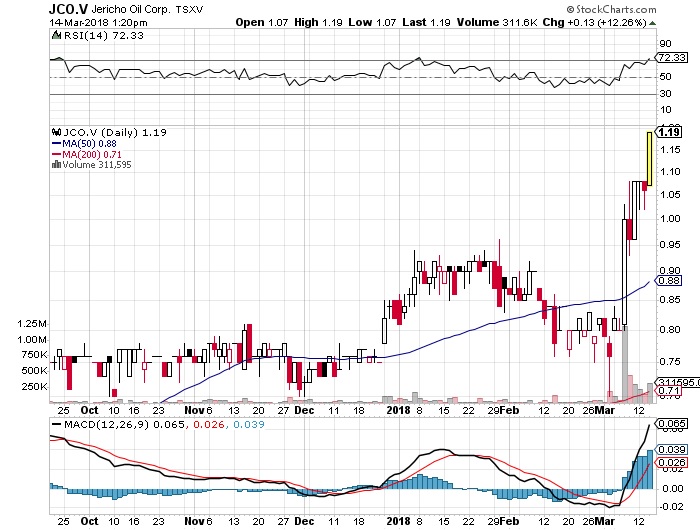Click the MACD(12,26,9) 0.065 legend label

coord(124,424)
